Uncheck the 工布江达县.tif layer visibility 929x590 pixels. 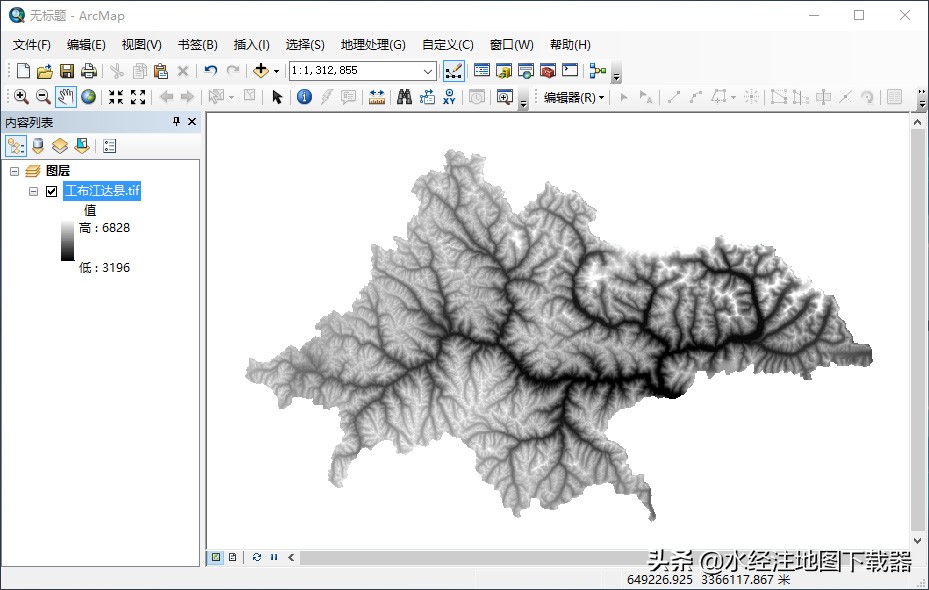point(52,191)
